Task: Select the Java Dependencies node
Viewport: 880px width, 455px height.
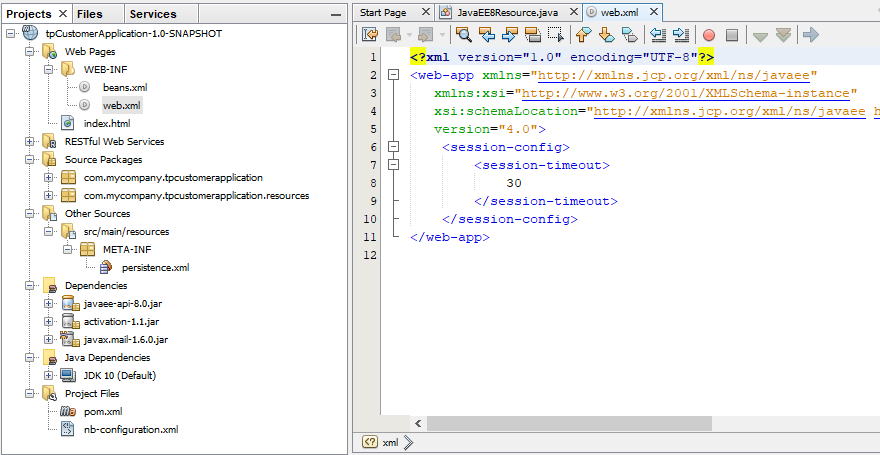Action: [x=107, y=358]
